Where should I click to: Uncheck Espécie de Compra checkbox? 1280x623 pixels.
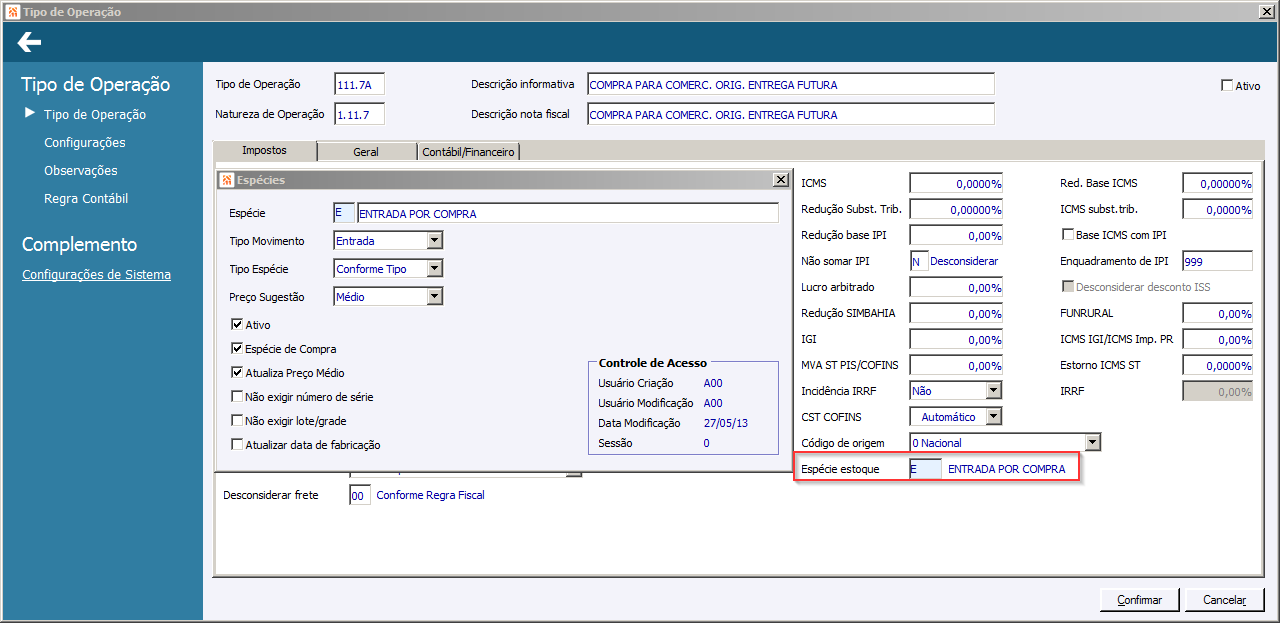pyautogui.click(x=237, y=349)
